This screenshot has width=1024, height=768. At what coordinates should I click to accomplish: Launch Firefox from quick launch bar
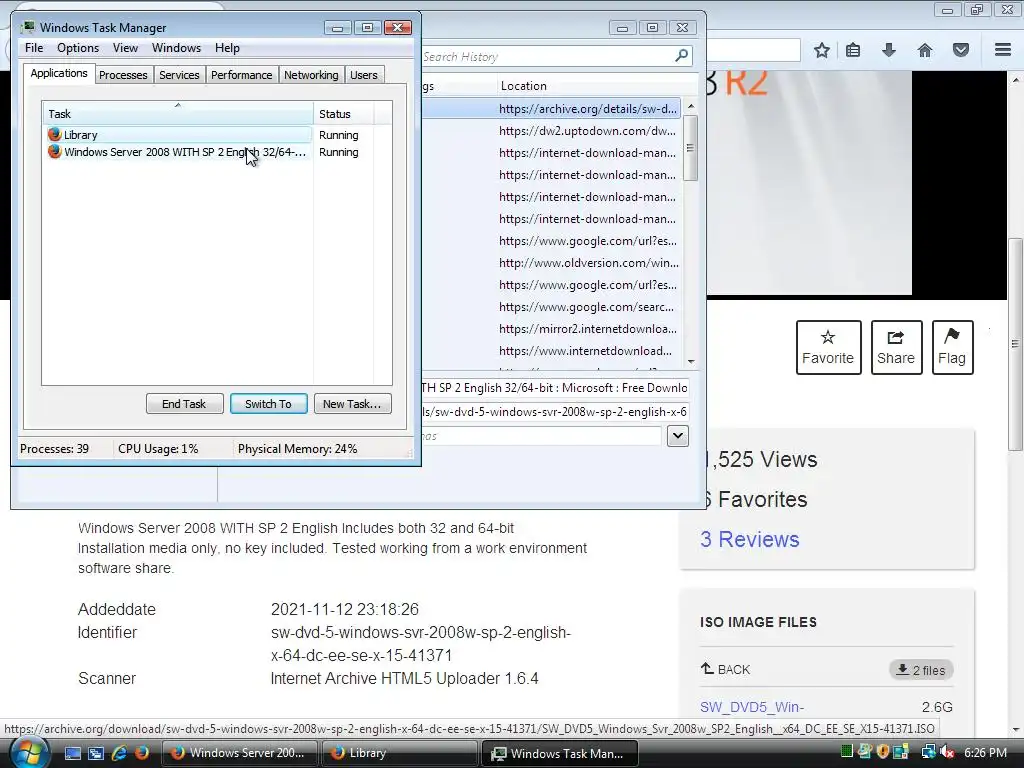tap(142, 753)
